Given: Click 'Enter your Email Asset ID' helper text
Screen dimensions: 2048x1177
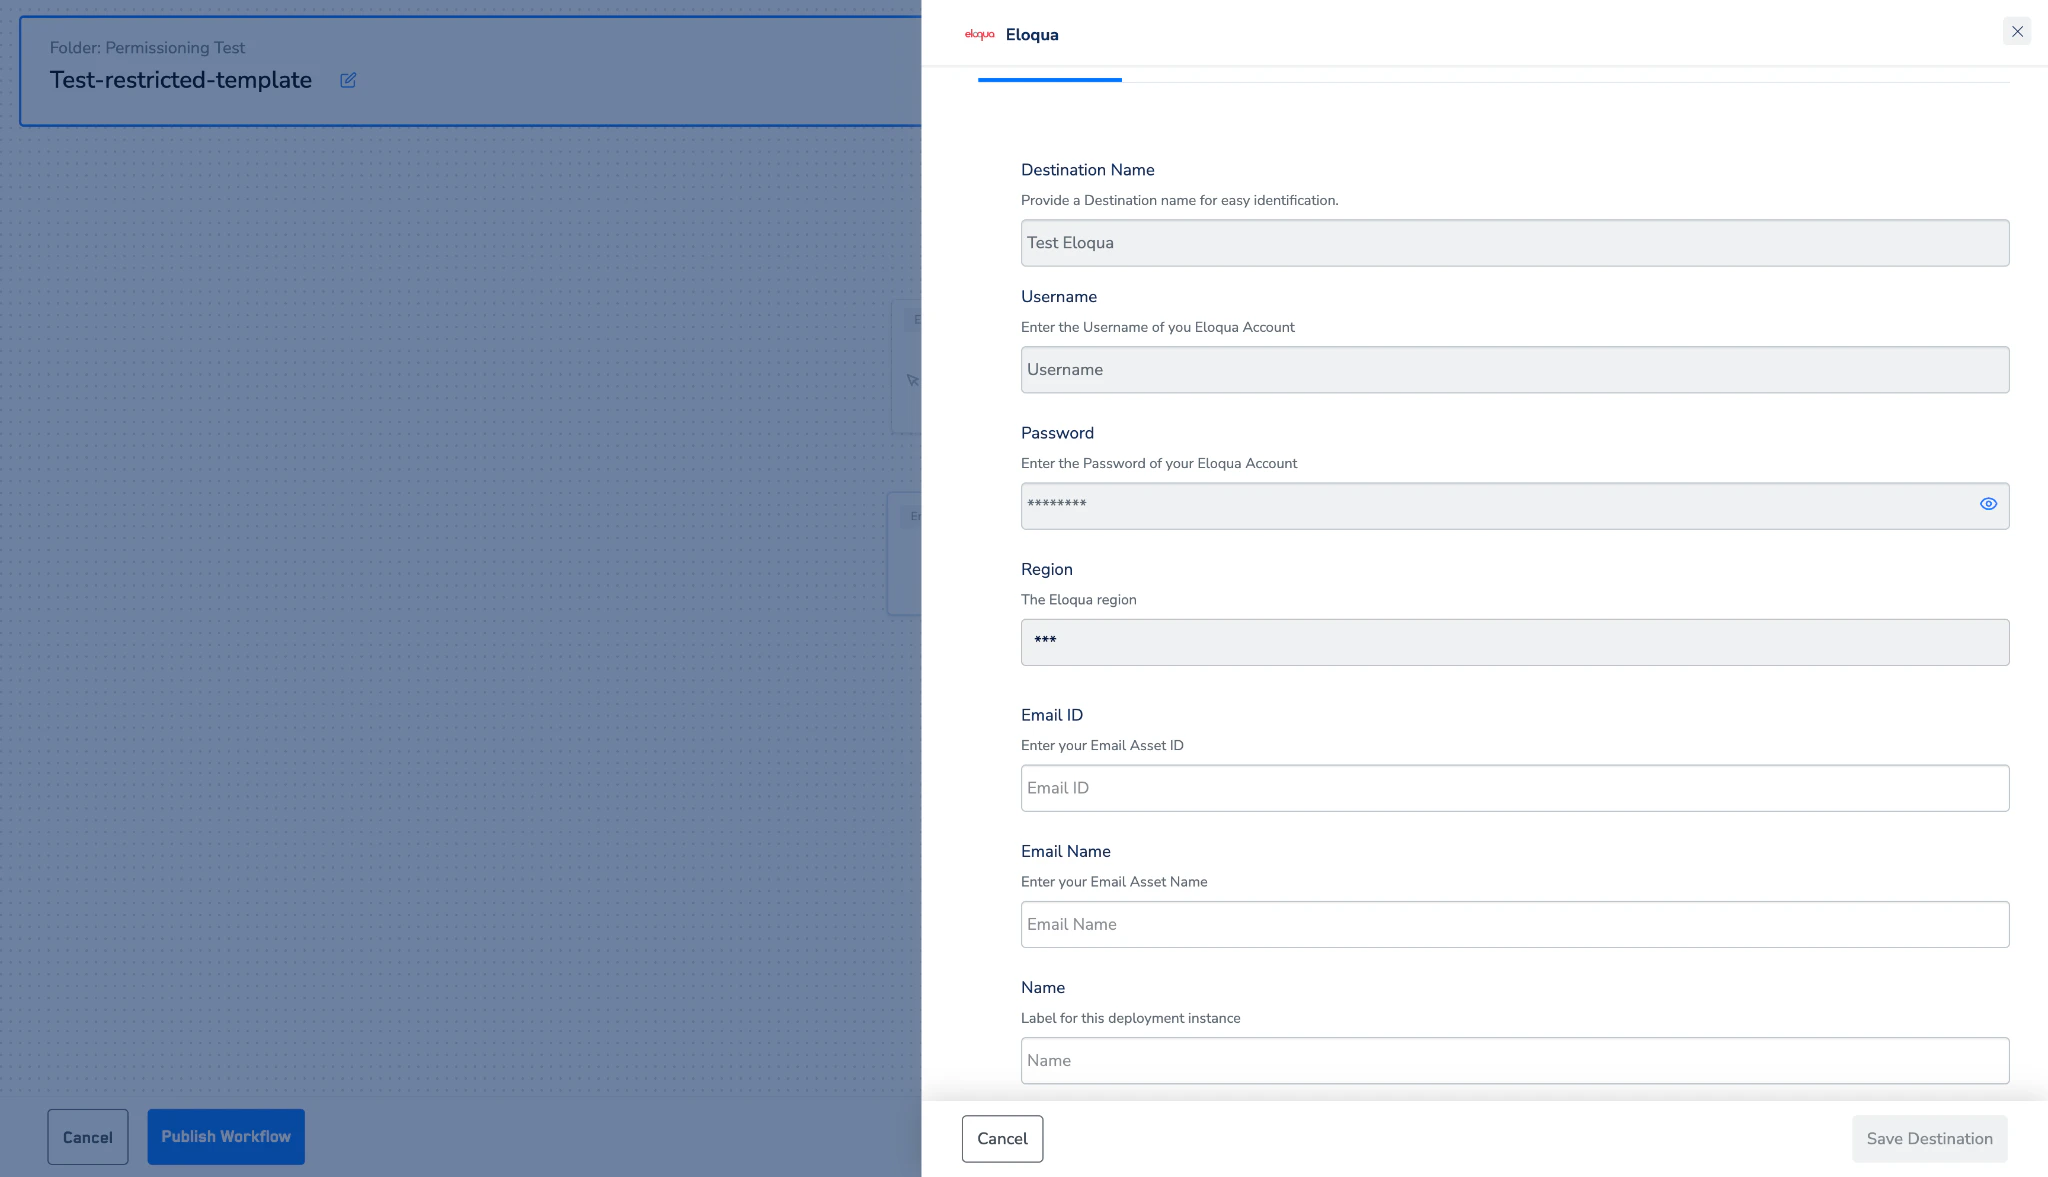Looking at the screenshot, I should click(x=1102, y=745).
